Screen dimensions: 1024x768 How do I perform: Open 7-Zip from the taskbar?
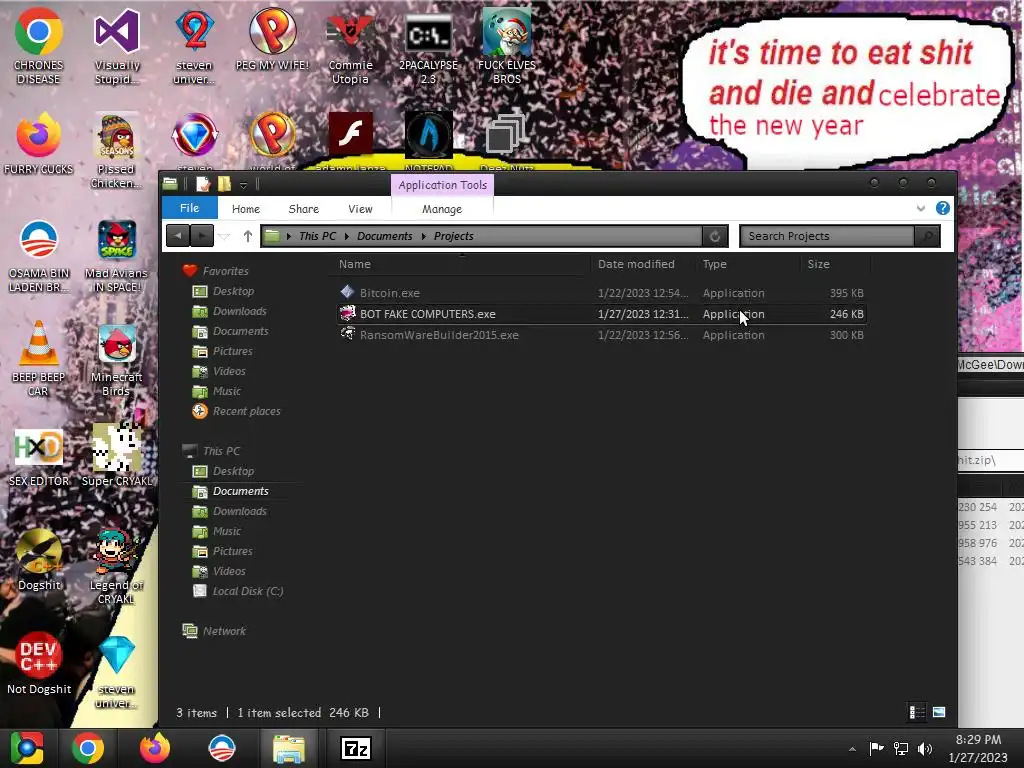(356, 748)
